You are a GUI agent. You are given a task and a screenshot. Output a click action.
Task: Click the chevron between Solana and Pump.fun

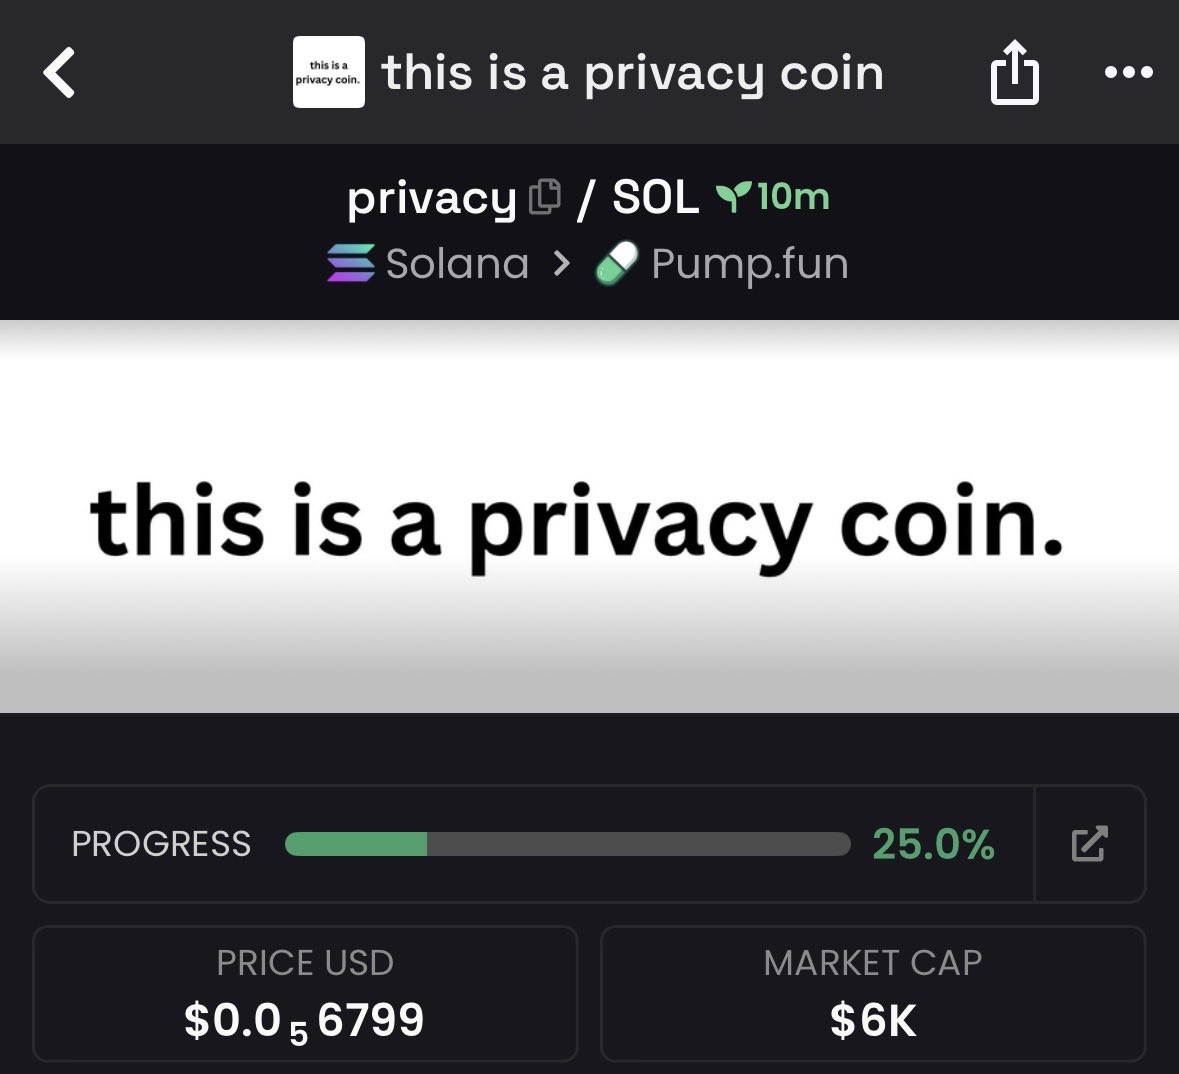(x=562, y=264)
